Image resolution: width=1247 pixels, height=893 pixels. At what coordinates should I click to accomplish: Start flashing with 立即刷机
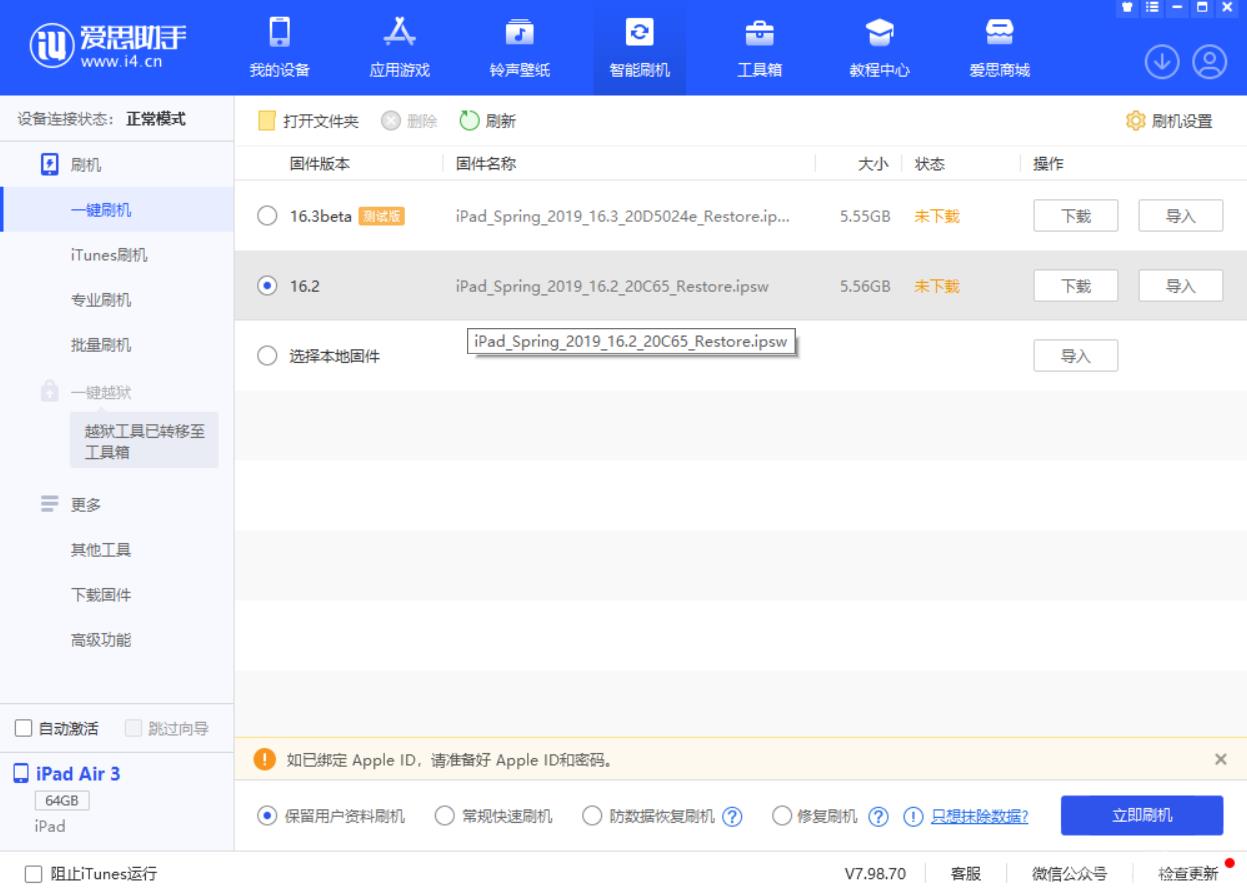click(x=1139, y=814)
